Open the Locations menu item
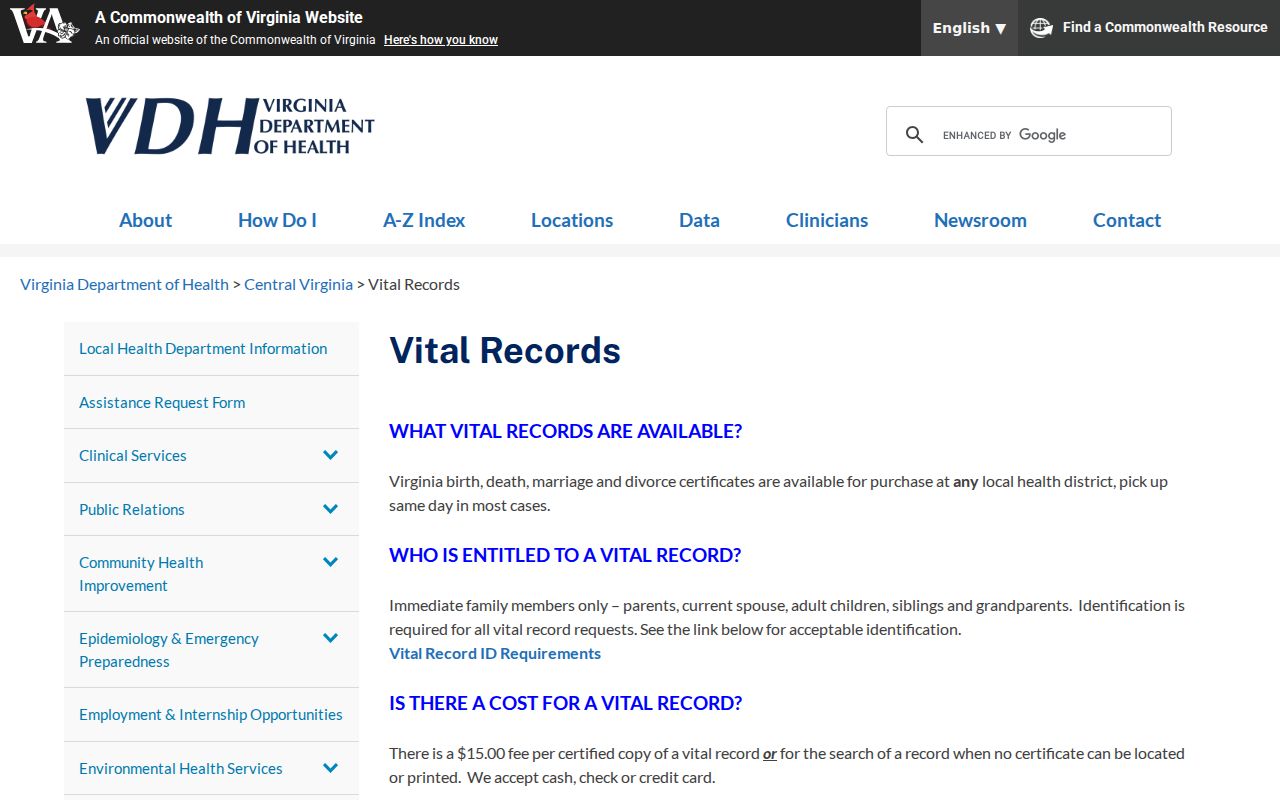1280x800 pixels. 572,220
